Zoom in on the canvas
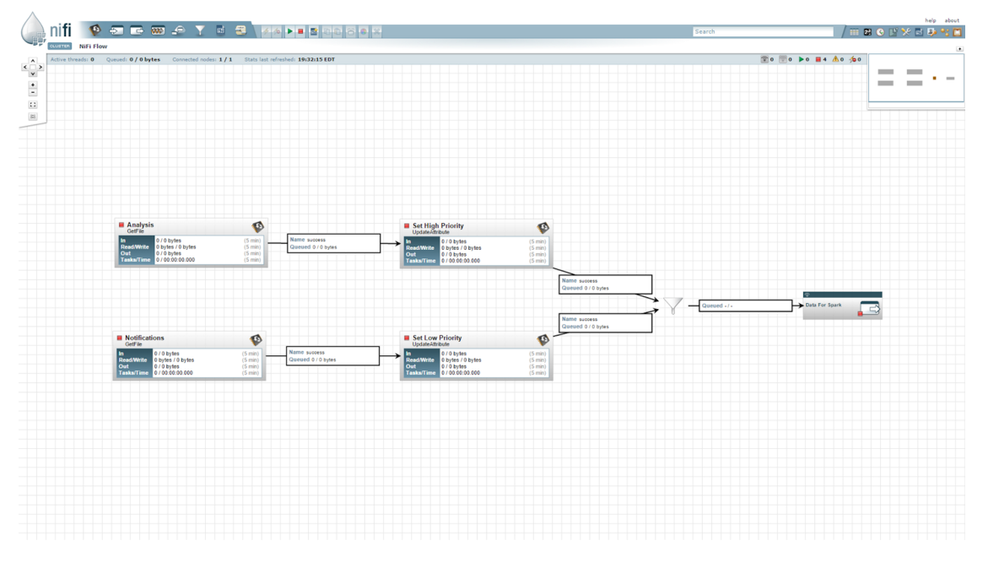Viewport: 999px width, 579px height. (x=32, y=85)
